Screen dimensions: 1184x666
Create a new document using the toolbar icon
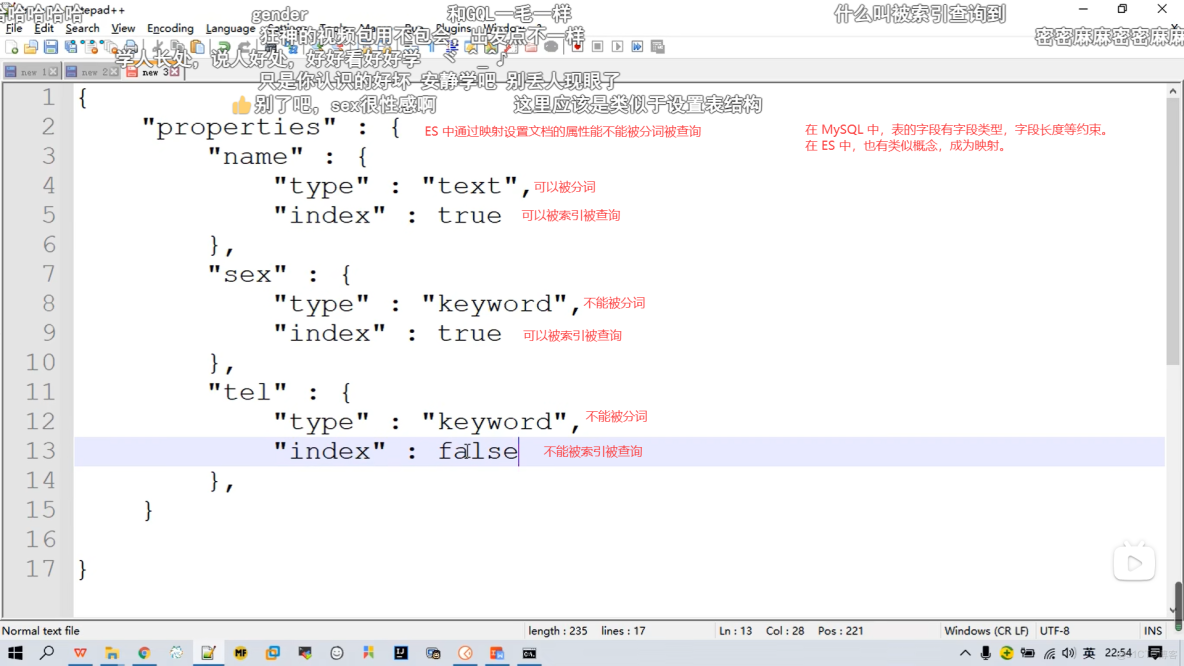pos(11,46)
